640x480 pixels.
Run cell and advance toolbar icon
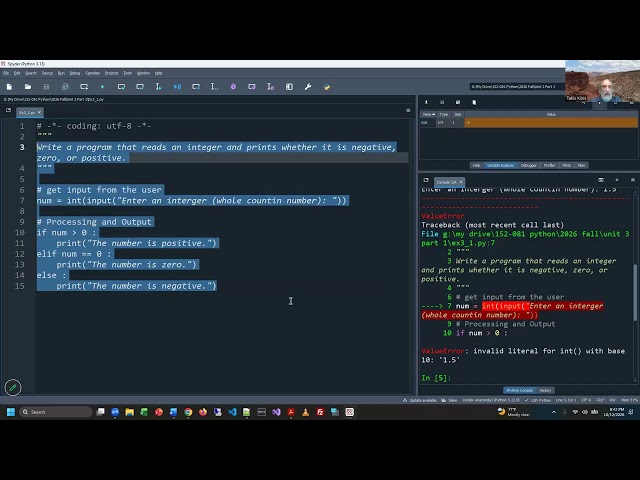140,87
